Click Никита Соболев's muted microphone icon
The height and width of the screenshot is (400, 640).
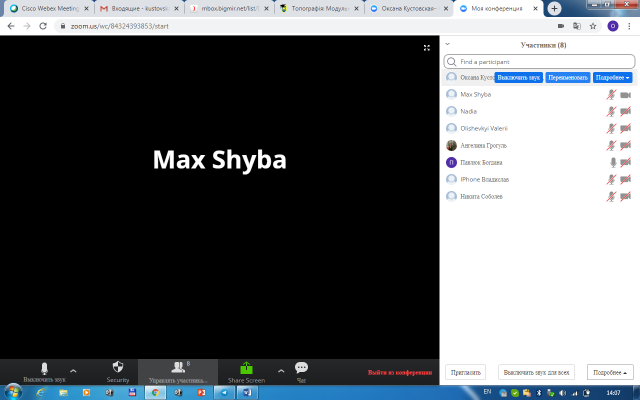pos(611,196)
